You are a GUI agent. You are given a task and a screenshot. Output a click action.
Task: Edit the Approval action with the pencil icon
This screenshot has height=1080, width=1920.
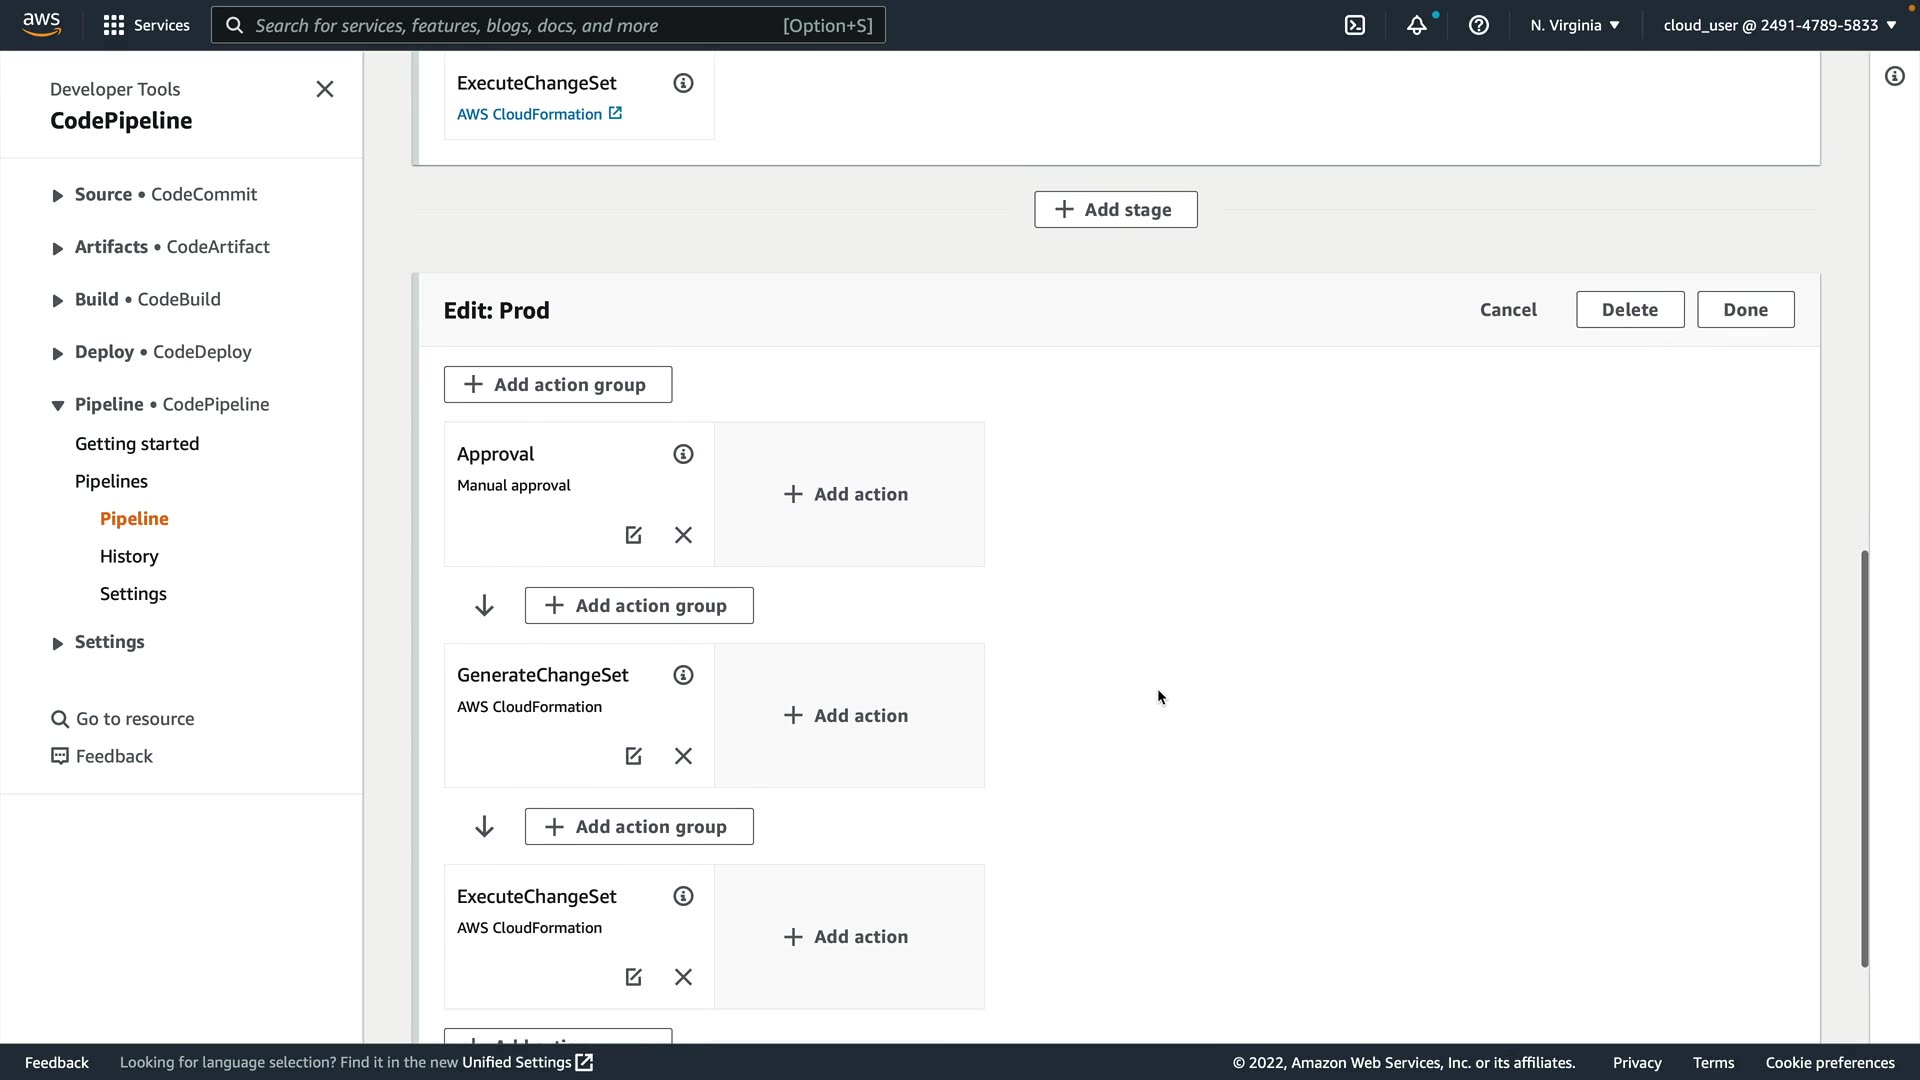pos(633,535)
